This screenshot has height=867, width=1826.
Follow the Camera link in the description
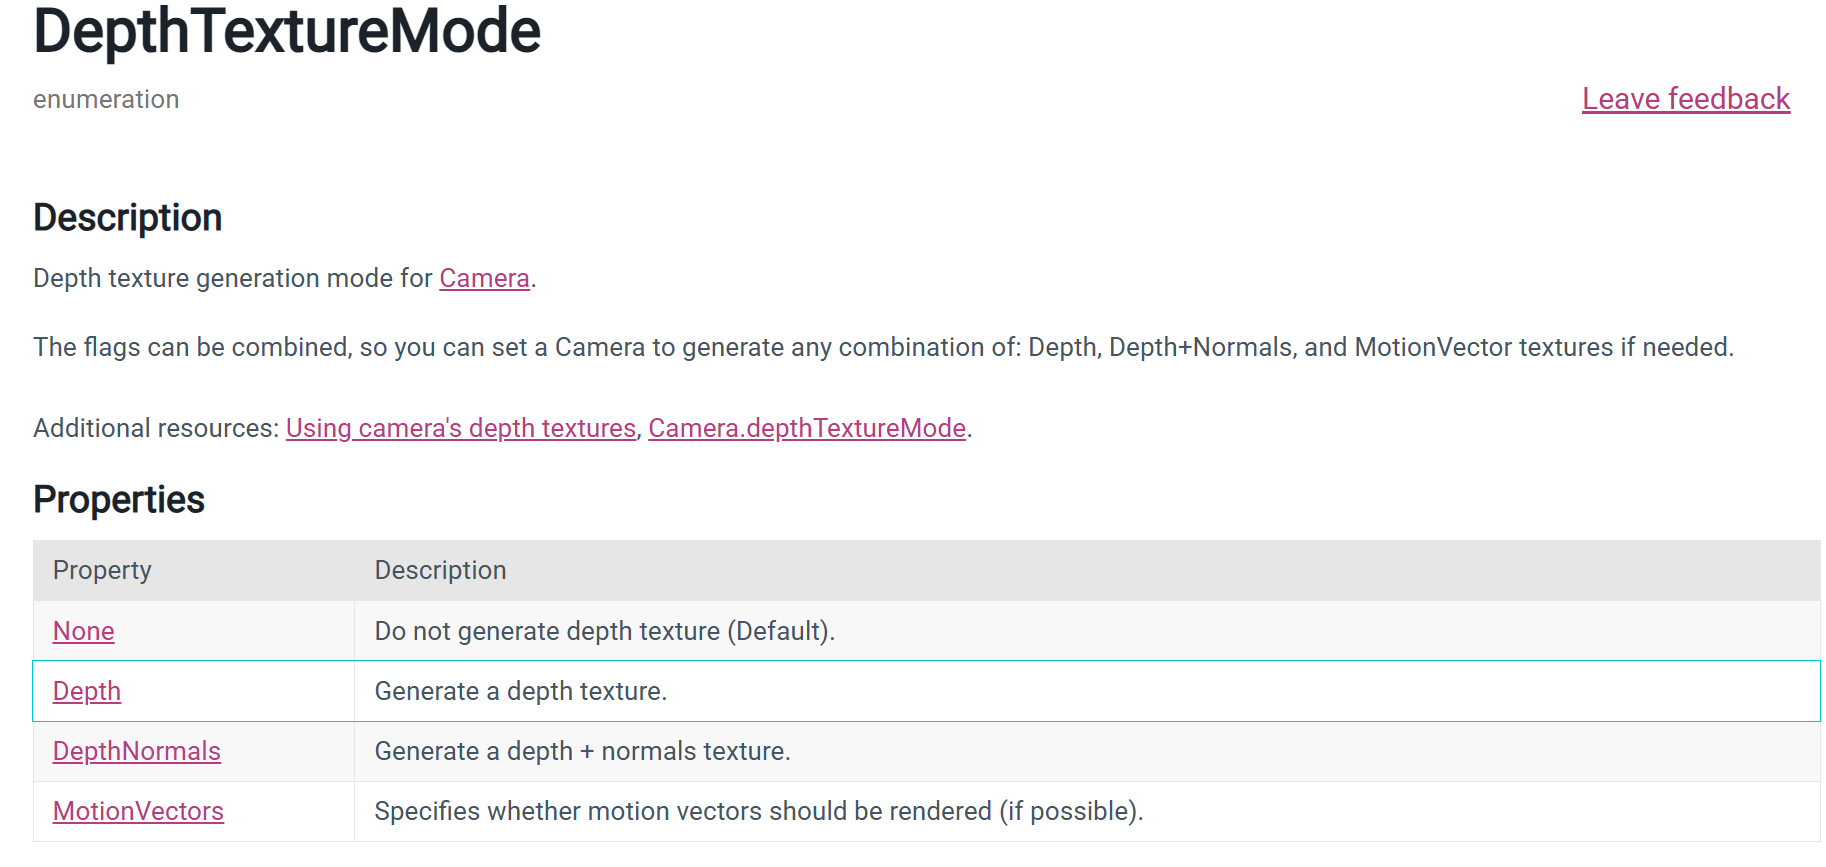484,278
